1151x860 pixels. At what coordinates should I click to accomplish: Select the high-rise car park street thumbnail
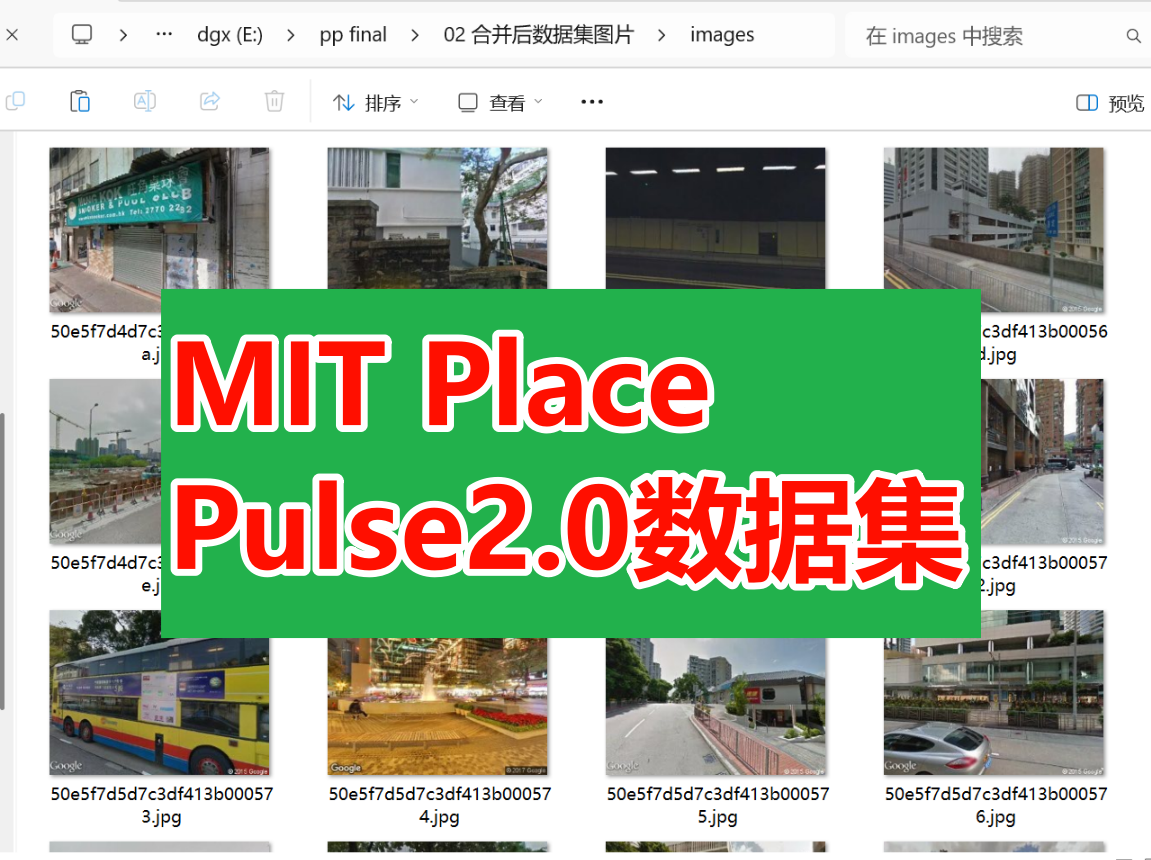[993, 230]
